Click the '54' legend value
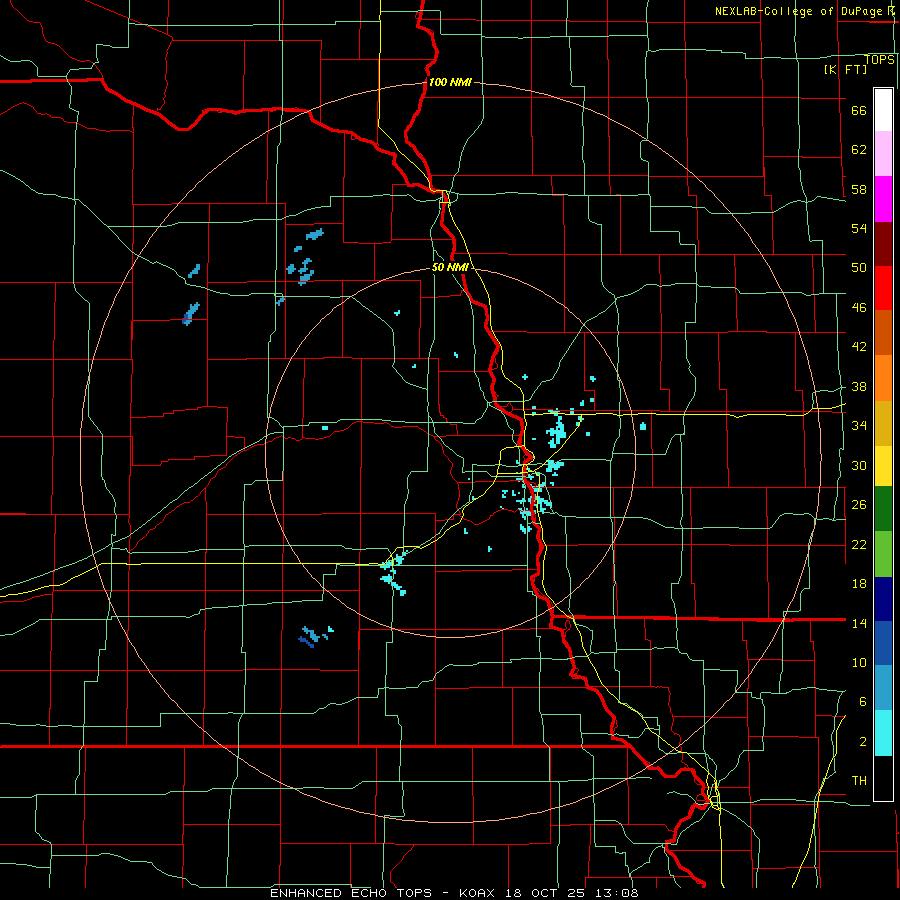 pos(859,228)
